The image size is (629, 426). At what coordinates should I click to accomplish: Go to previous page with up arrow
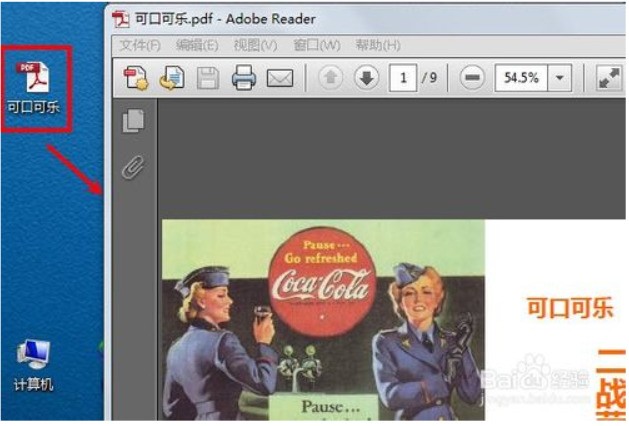tap(331, 78)
